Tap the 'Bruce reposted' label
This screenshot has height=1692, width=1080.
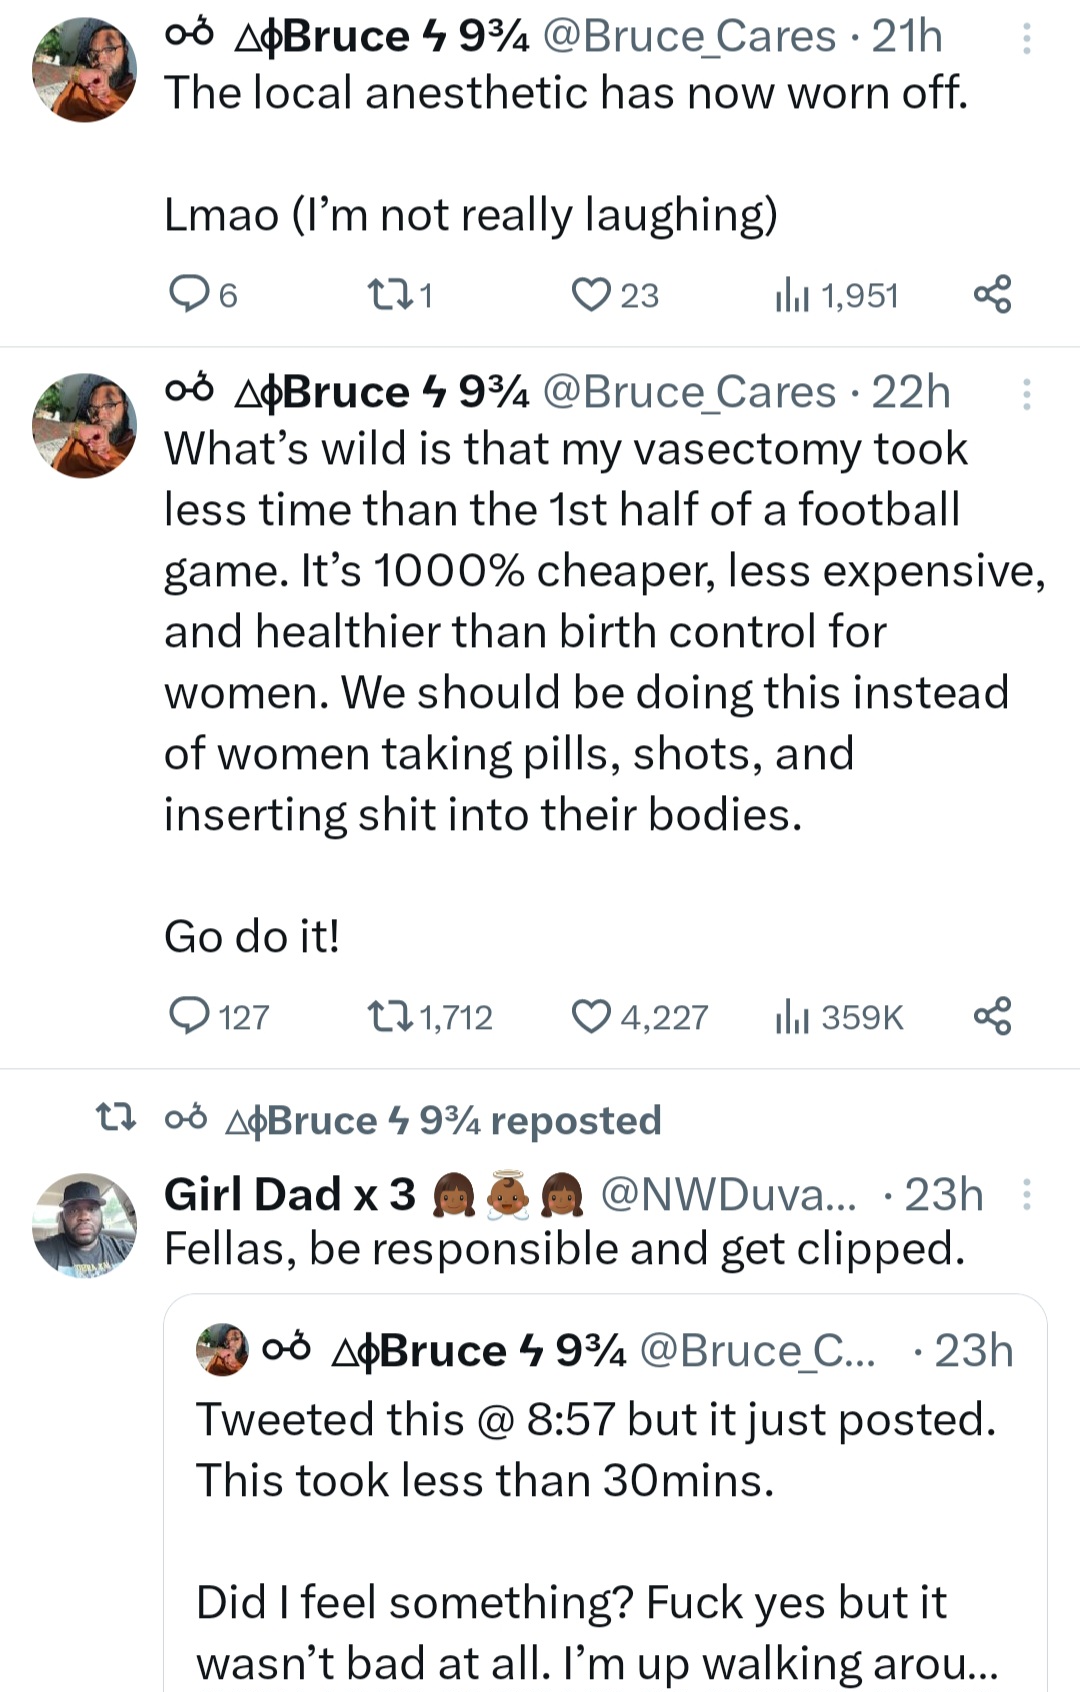(443, 1120)
